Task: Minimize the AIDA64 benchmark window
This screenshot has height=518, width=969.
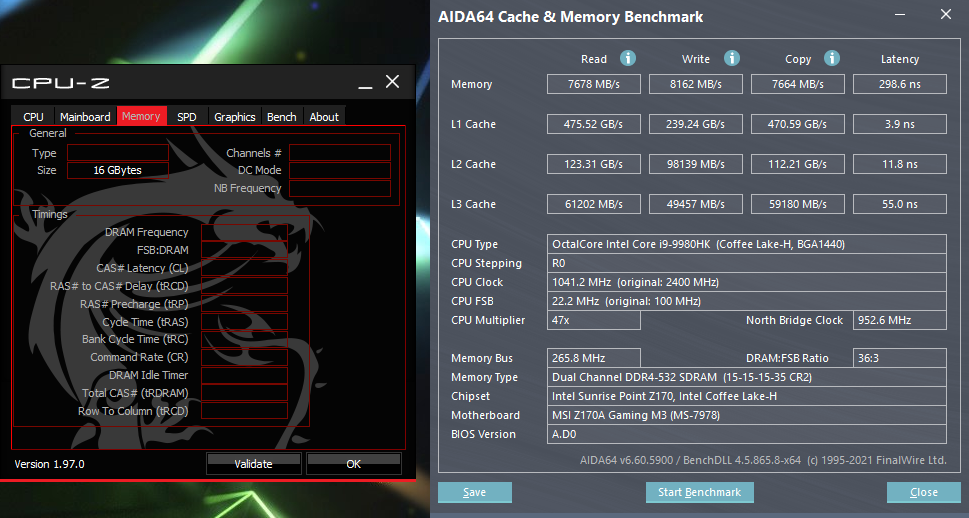Action: tap(900, 14)
